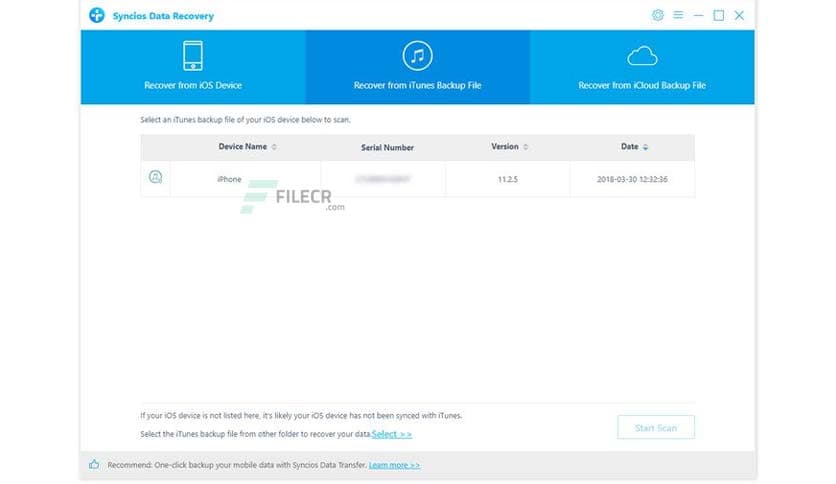Sort by Version column arrow

tap(526, 147)
